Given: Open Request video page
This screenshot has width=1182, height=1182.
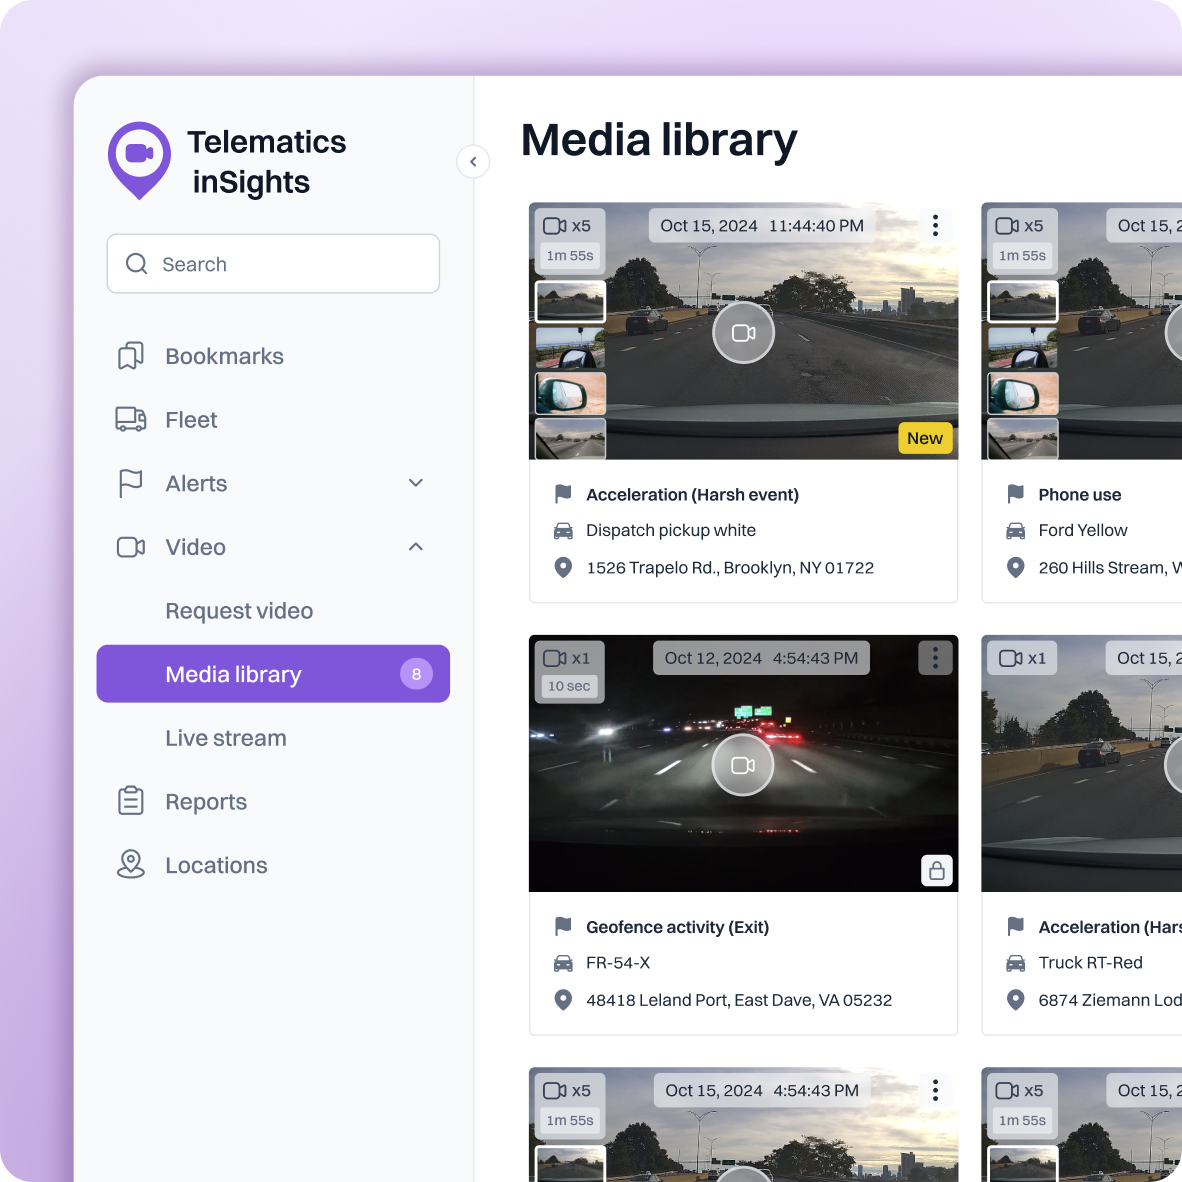Looking at the screenshot, I should (239, 611).
